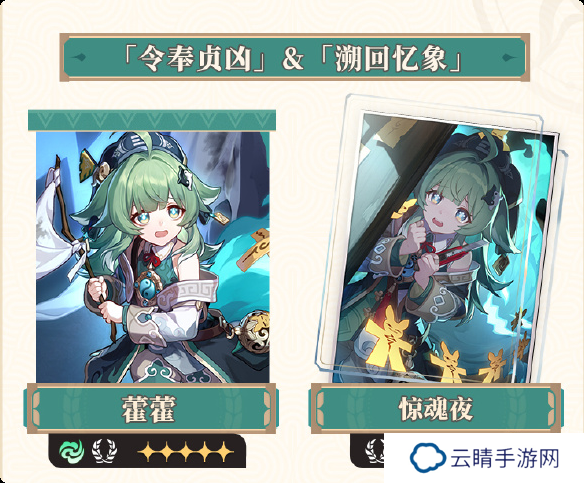Open the 藿藿 character portrait
Screen dimensions: 584x483
coord(152,257)
